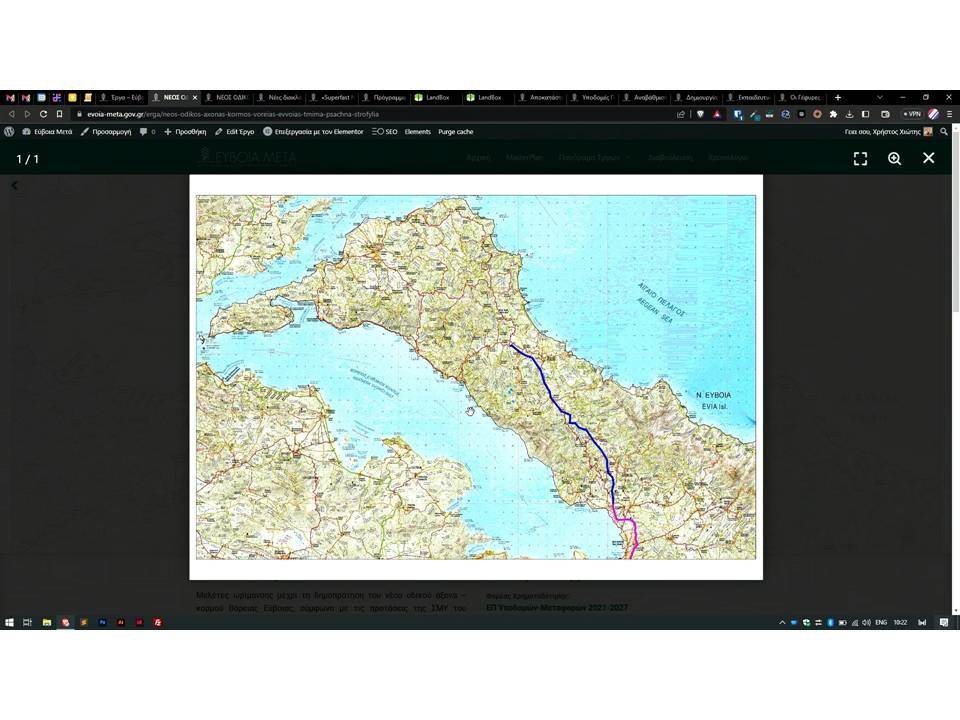Close the active ΝΕΟΣ ΟΔ tab
This screenshot has width=960, height=720.
coord(195,97)
